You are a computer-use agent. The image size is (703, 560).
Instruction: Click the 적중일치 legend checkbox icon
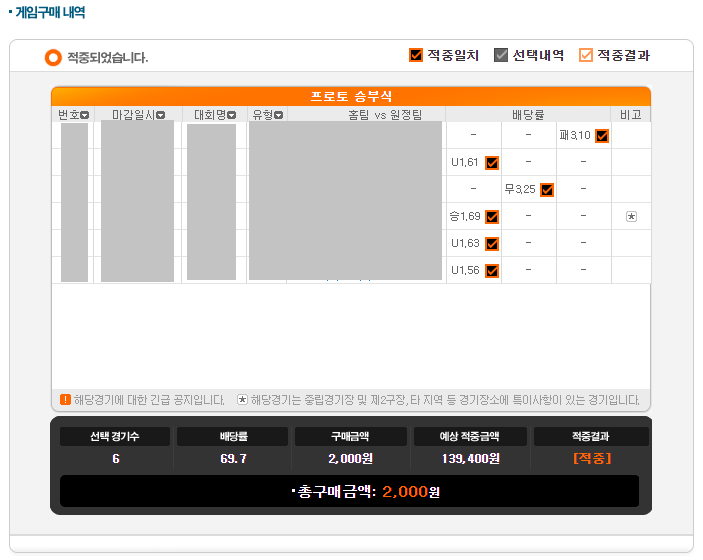[x=416, y=55]
